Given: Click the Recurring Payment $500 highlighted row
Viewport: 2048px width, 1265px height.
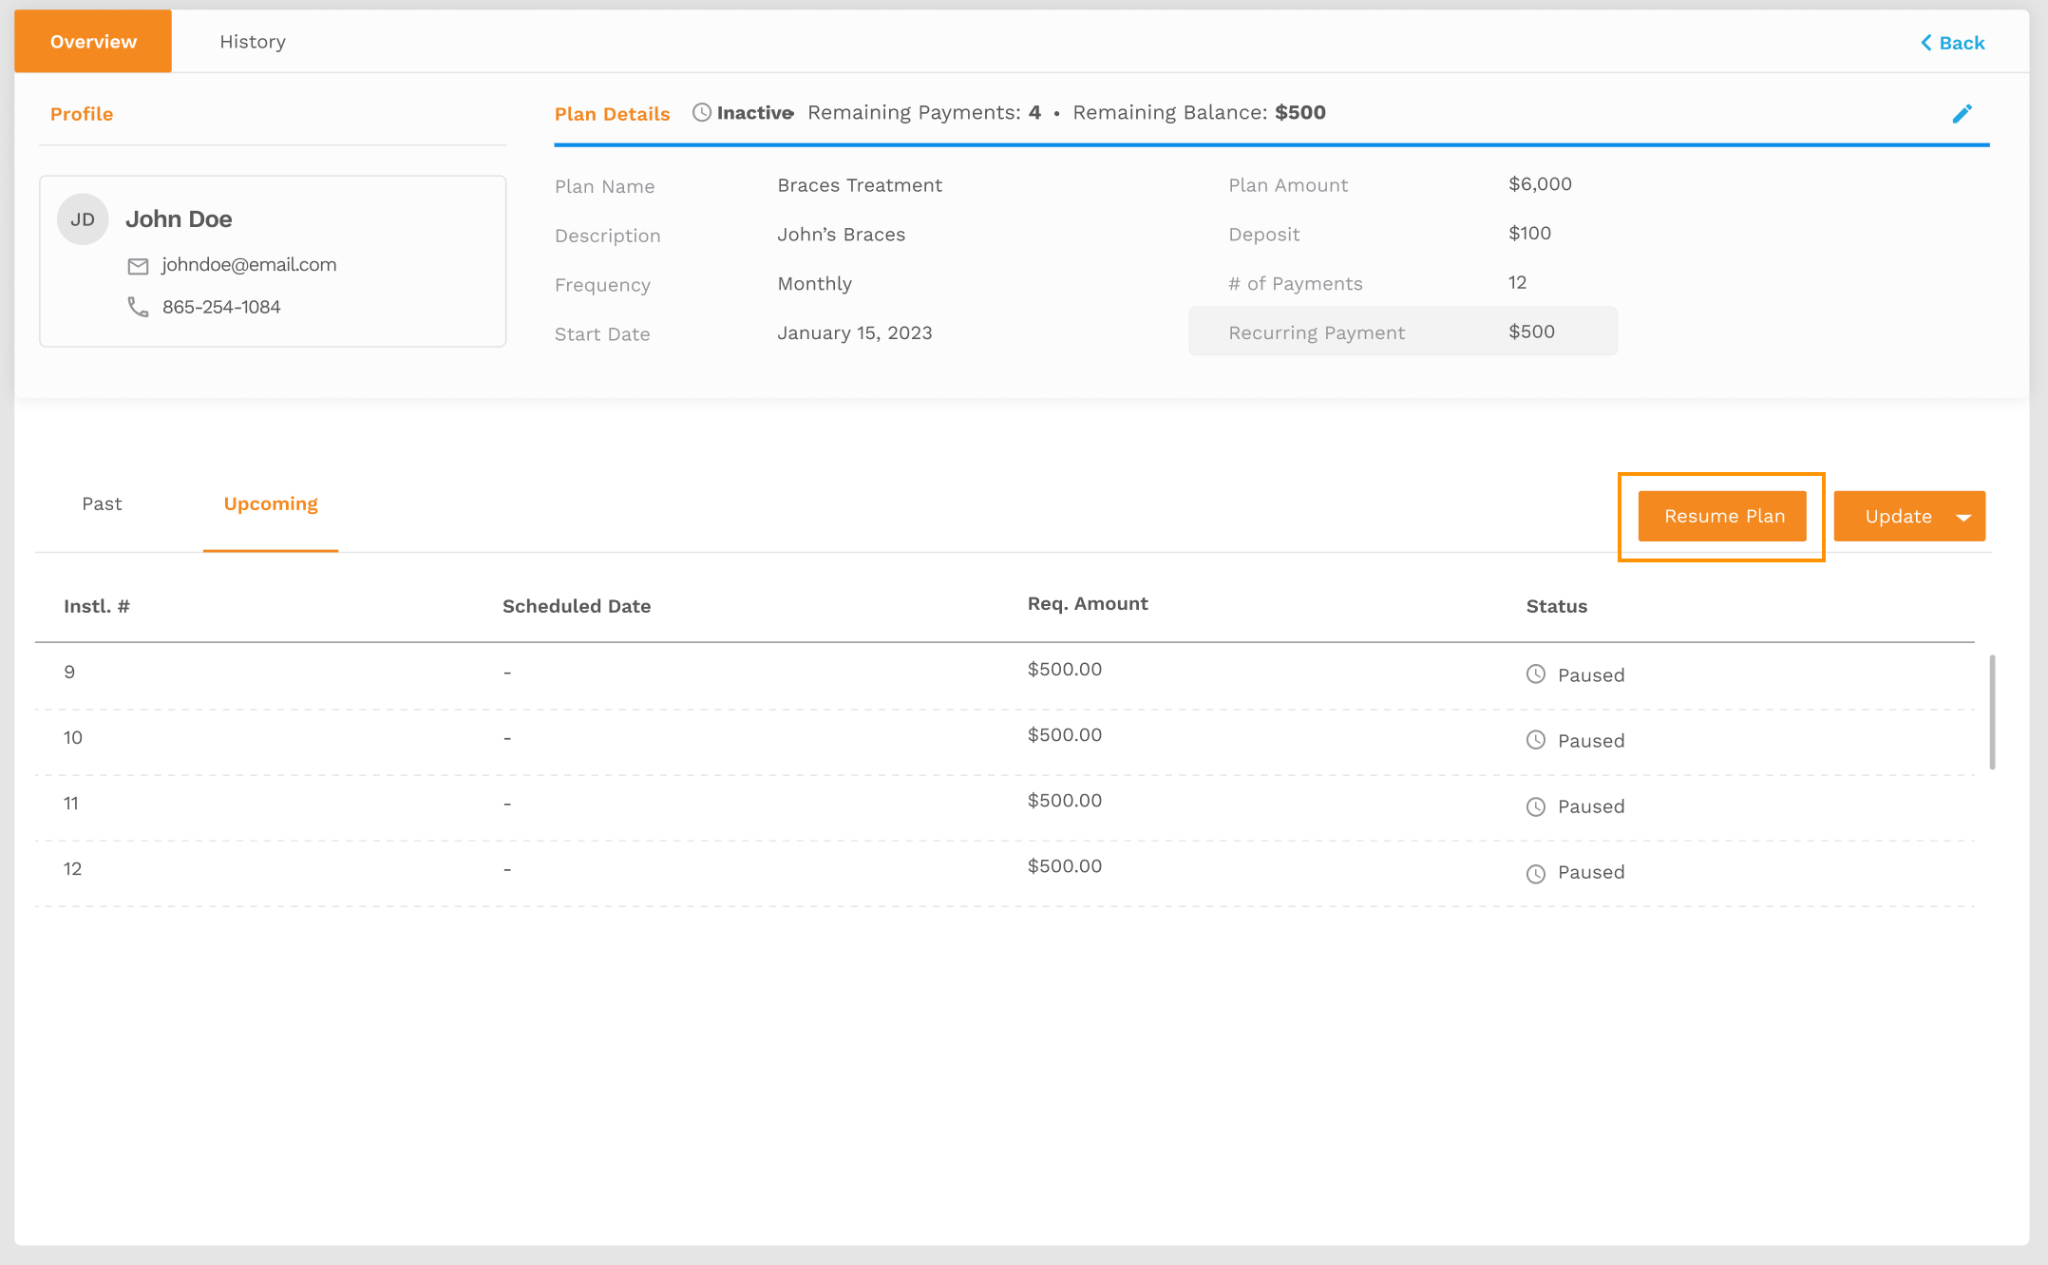Looking at the screenshot, I should 1402,332.
